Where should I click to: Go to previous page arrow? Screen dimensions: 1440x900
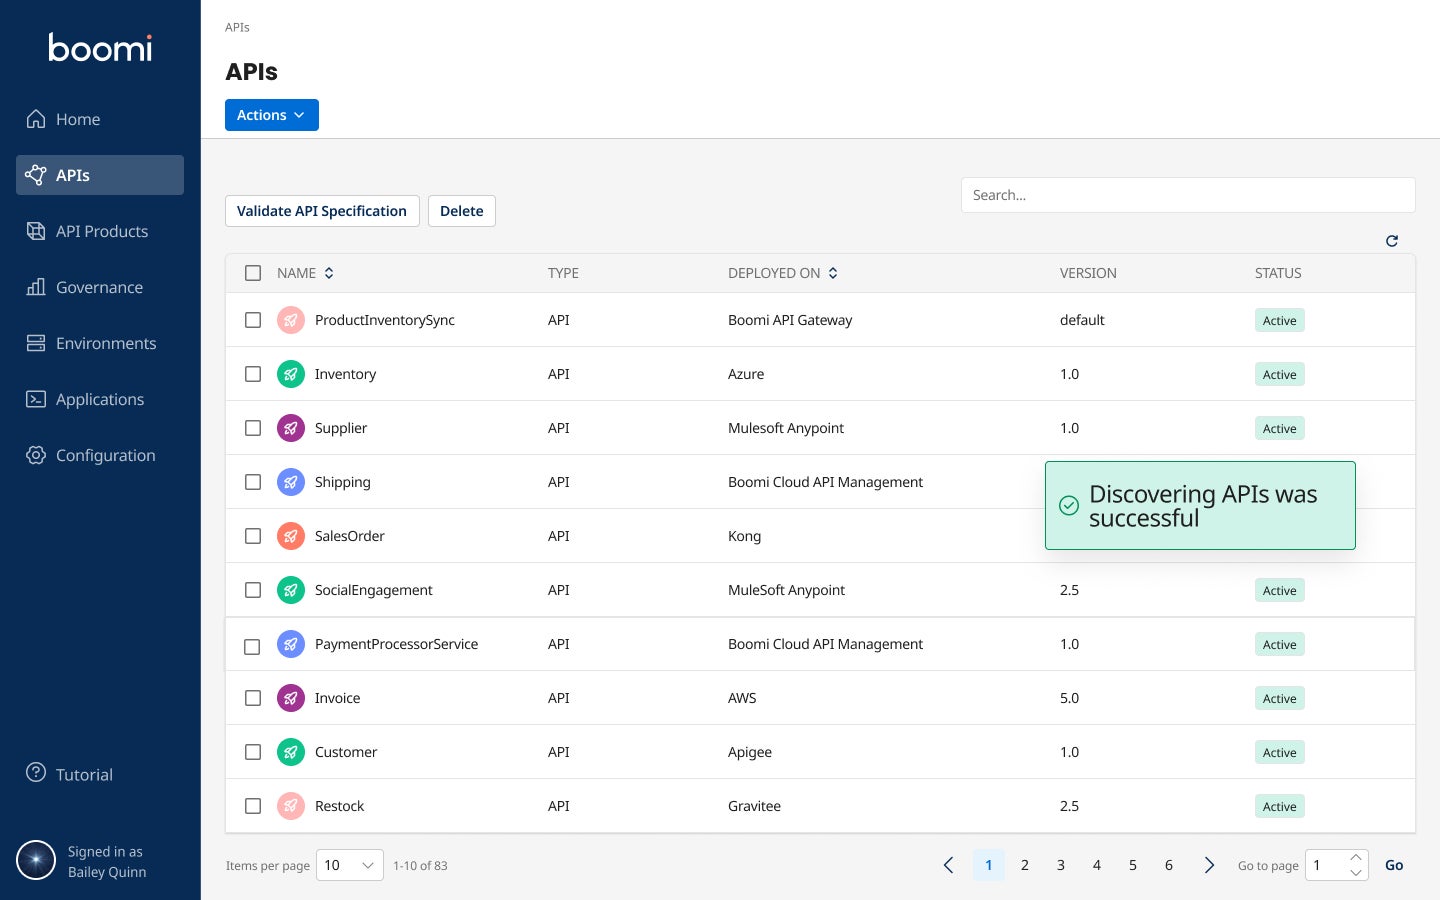tap(949, 865)
